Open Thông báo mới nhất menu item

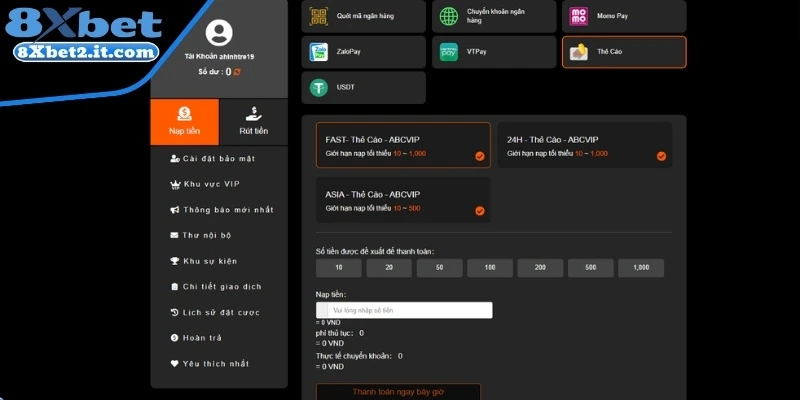[221, 210]
